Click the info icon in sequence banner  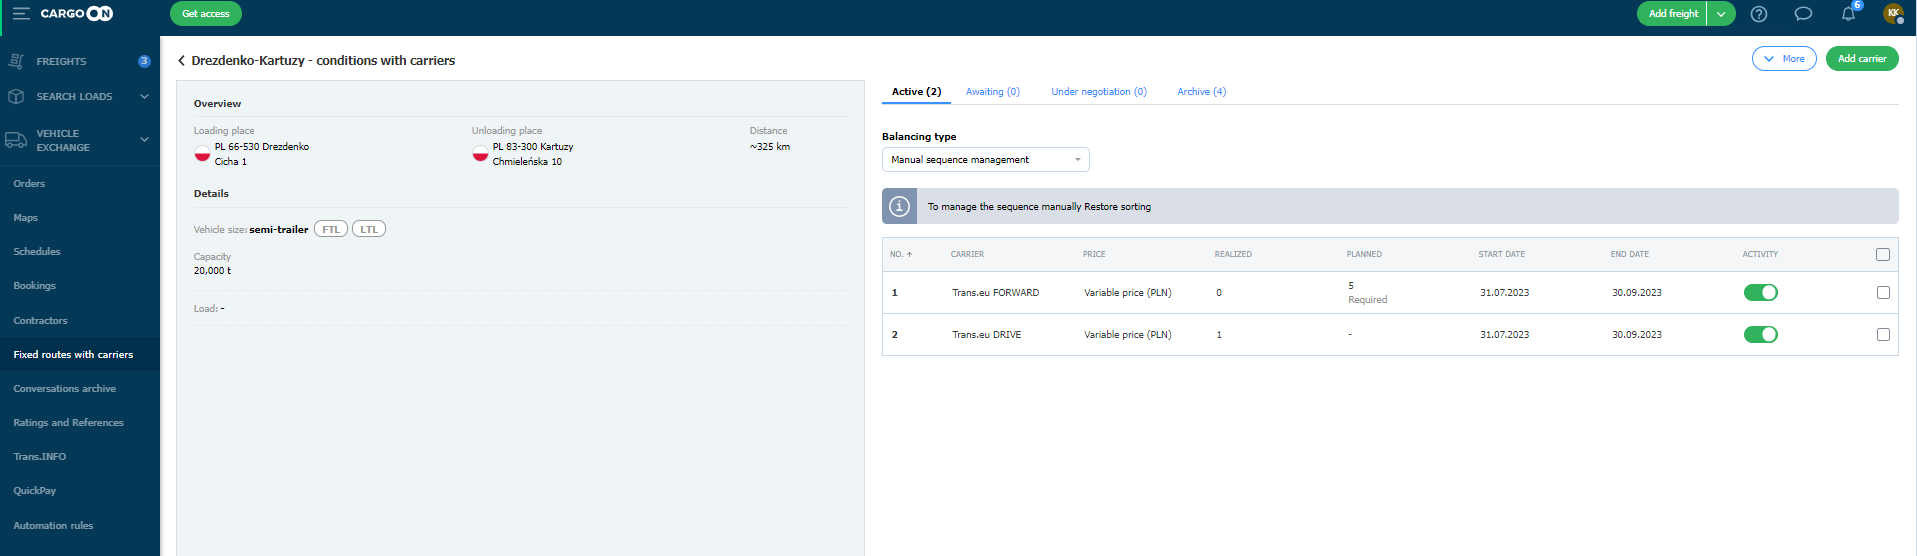coord(899,206)
